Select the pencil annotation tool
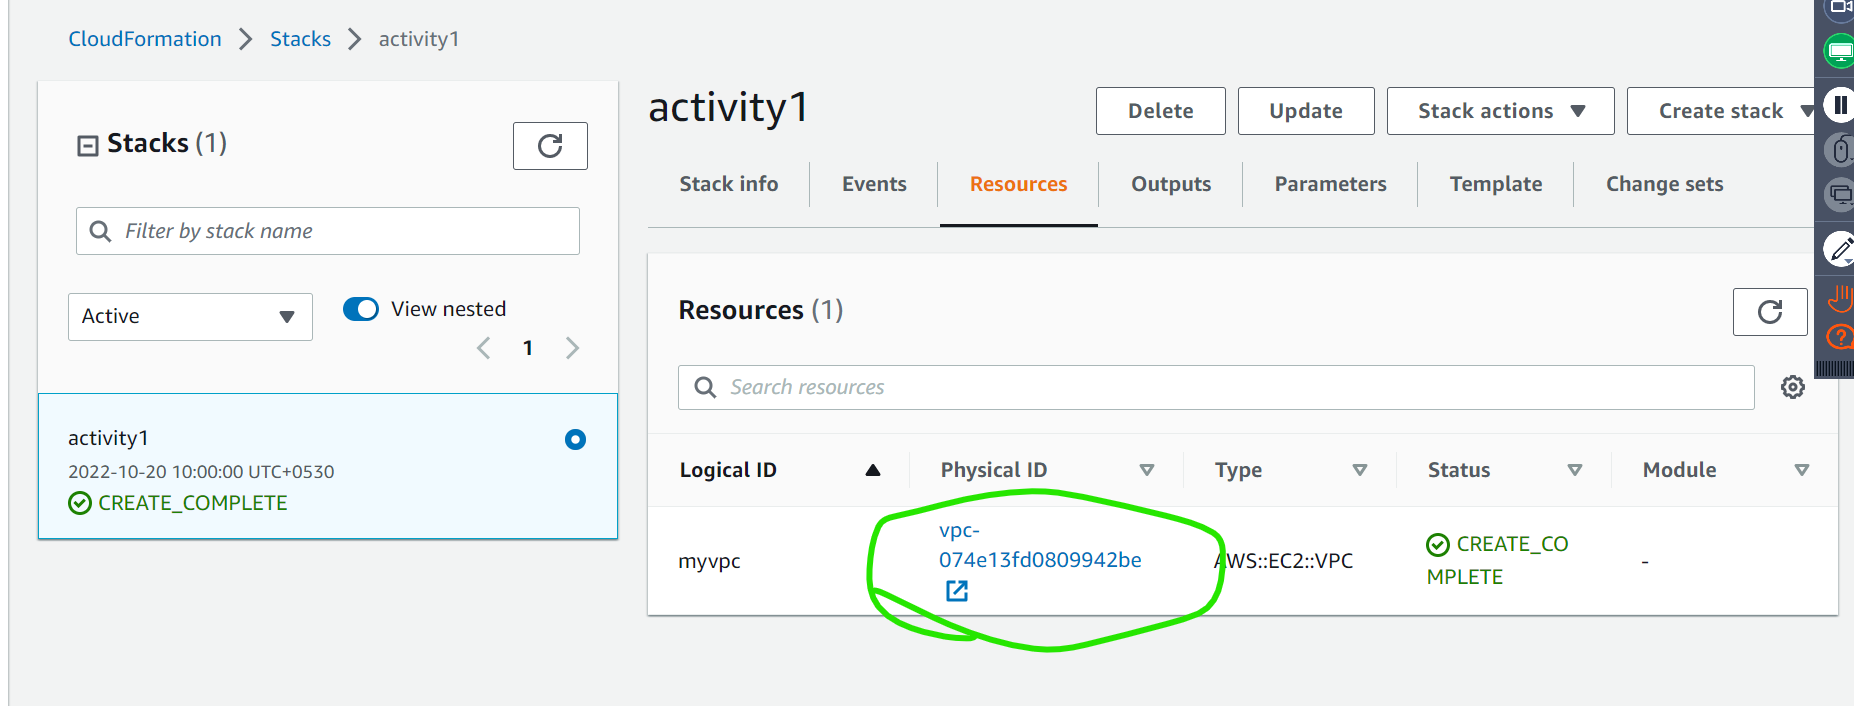Viewport: 1854px width, 706px height. 1840,248
